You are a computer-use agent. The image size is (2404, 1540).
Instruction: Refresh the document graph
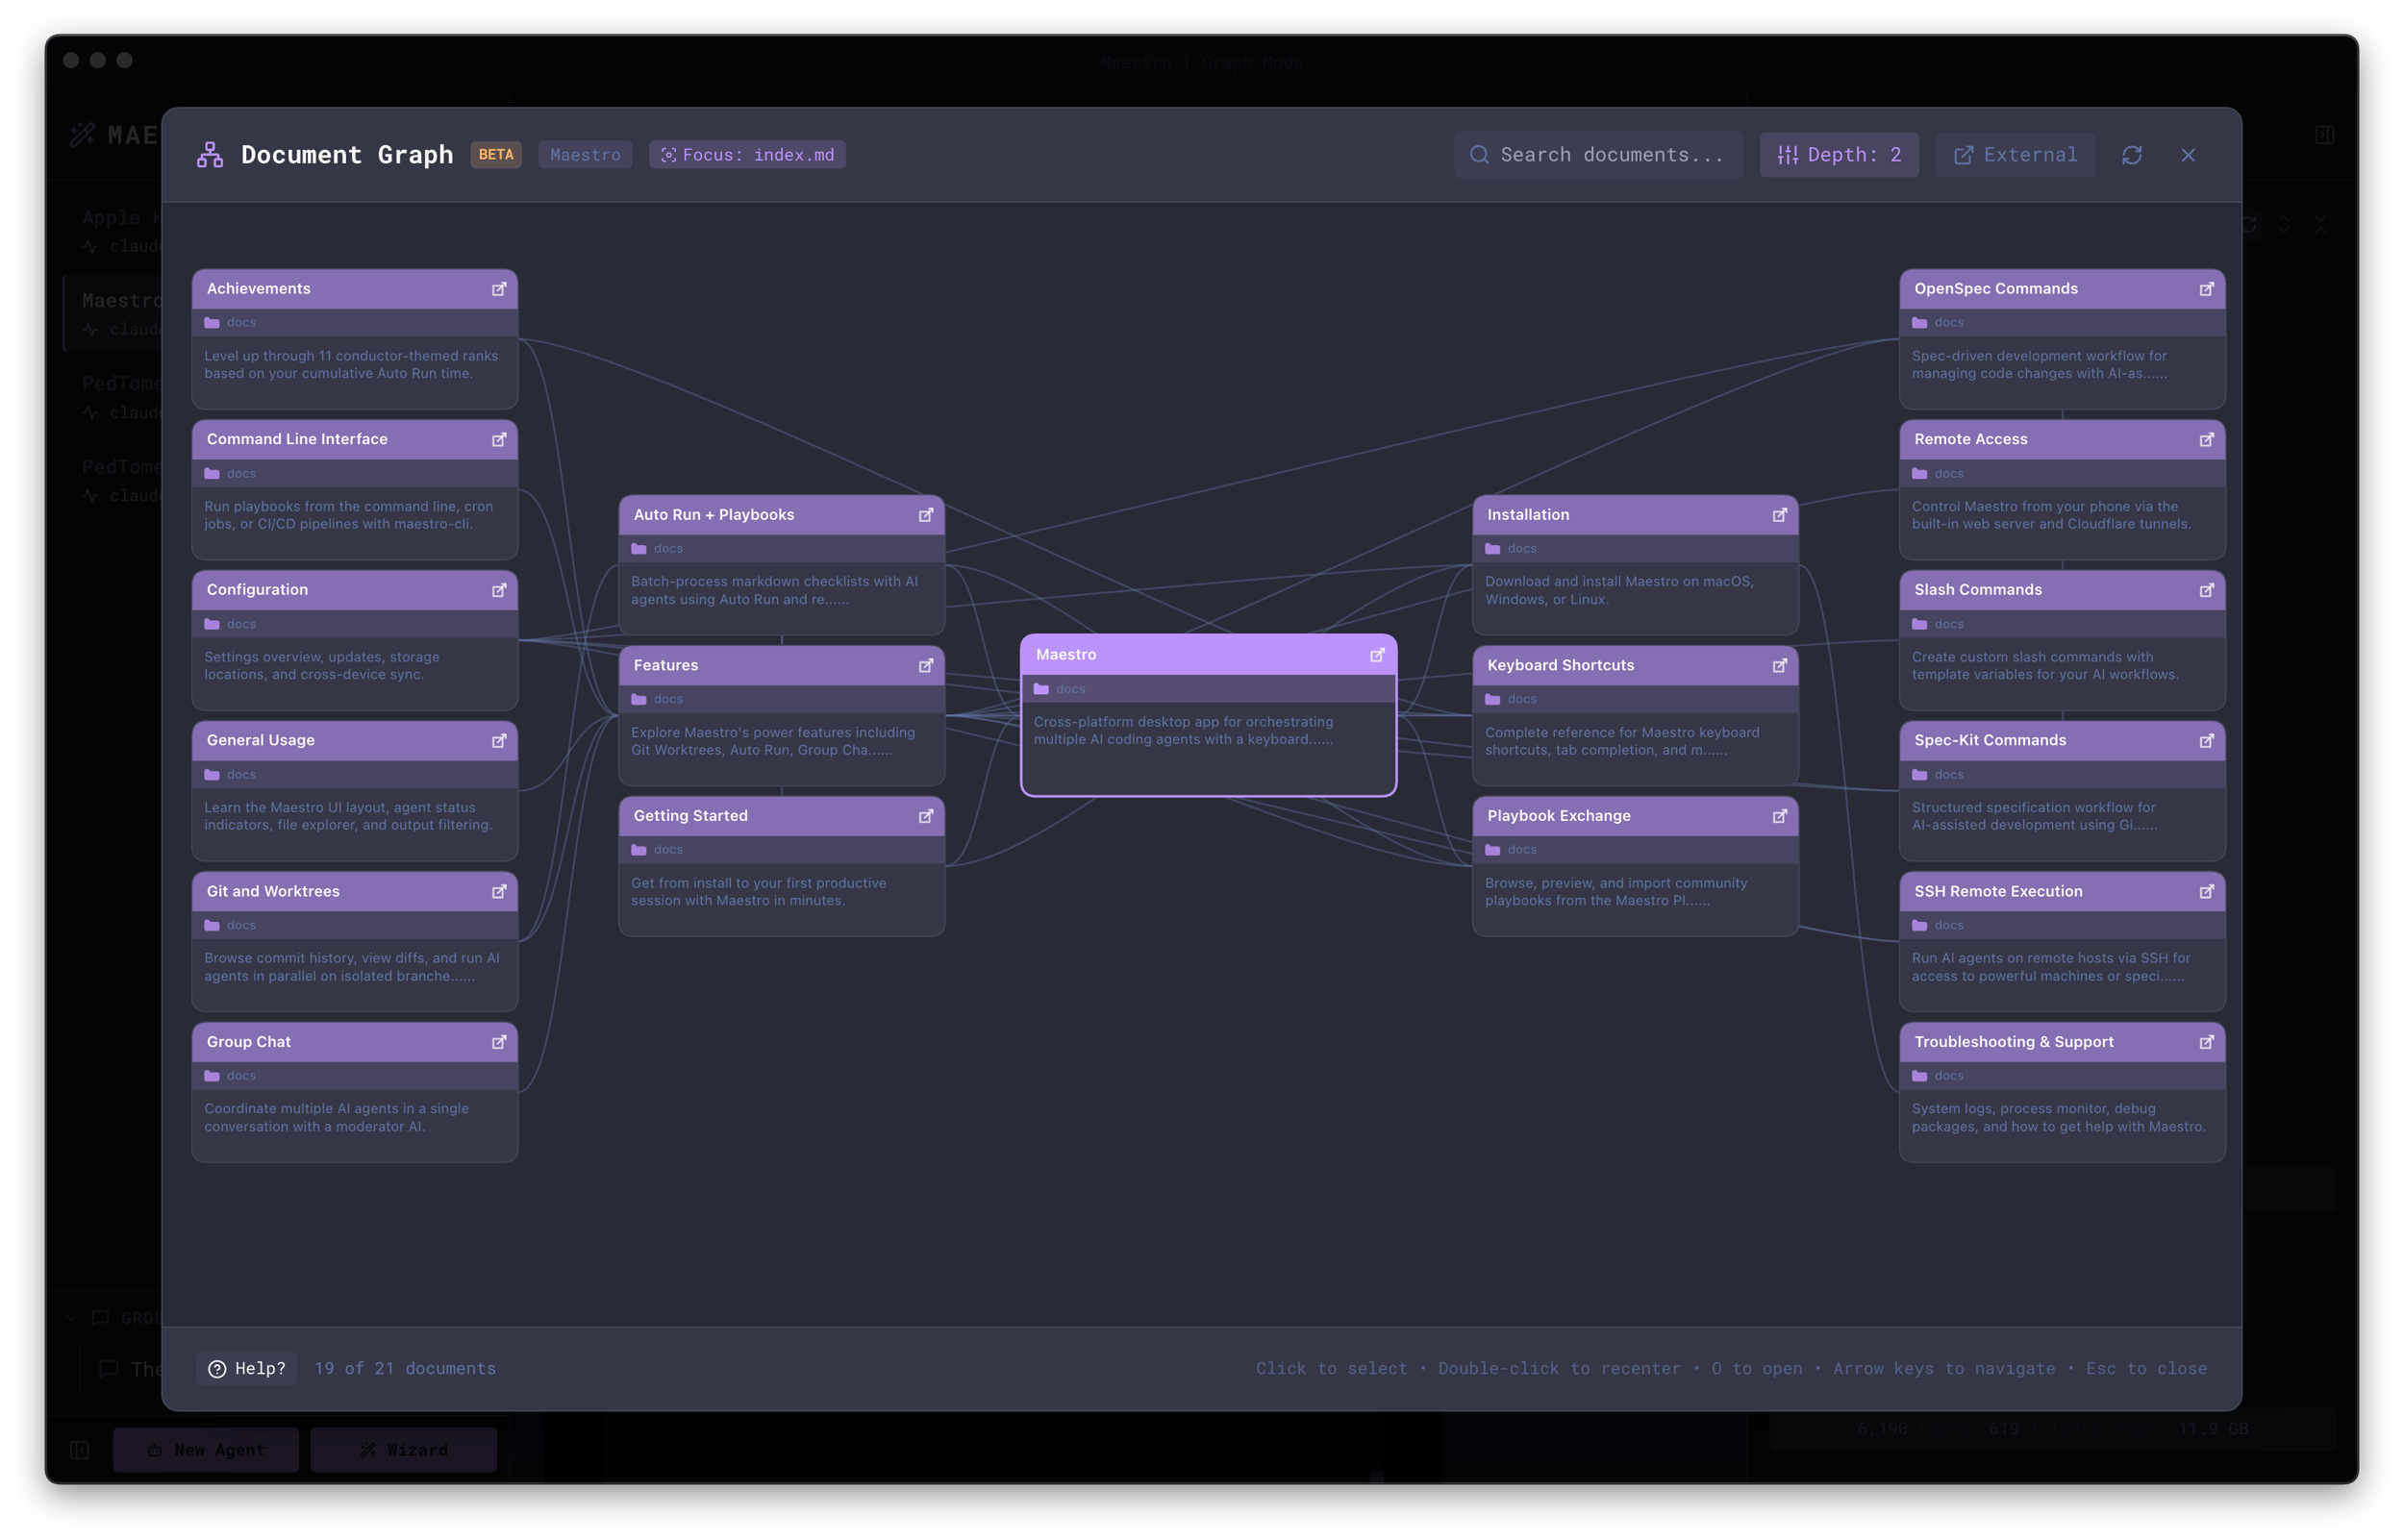[x=2132, y=155]
